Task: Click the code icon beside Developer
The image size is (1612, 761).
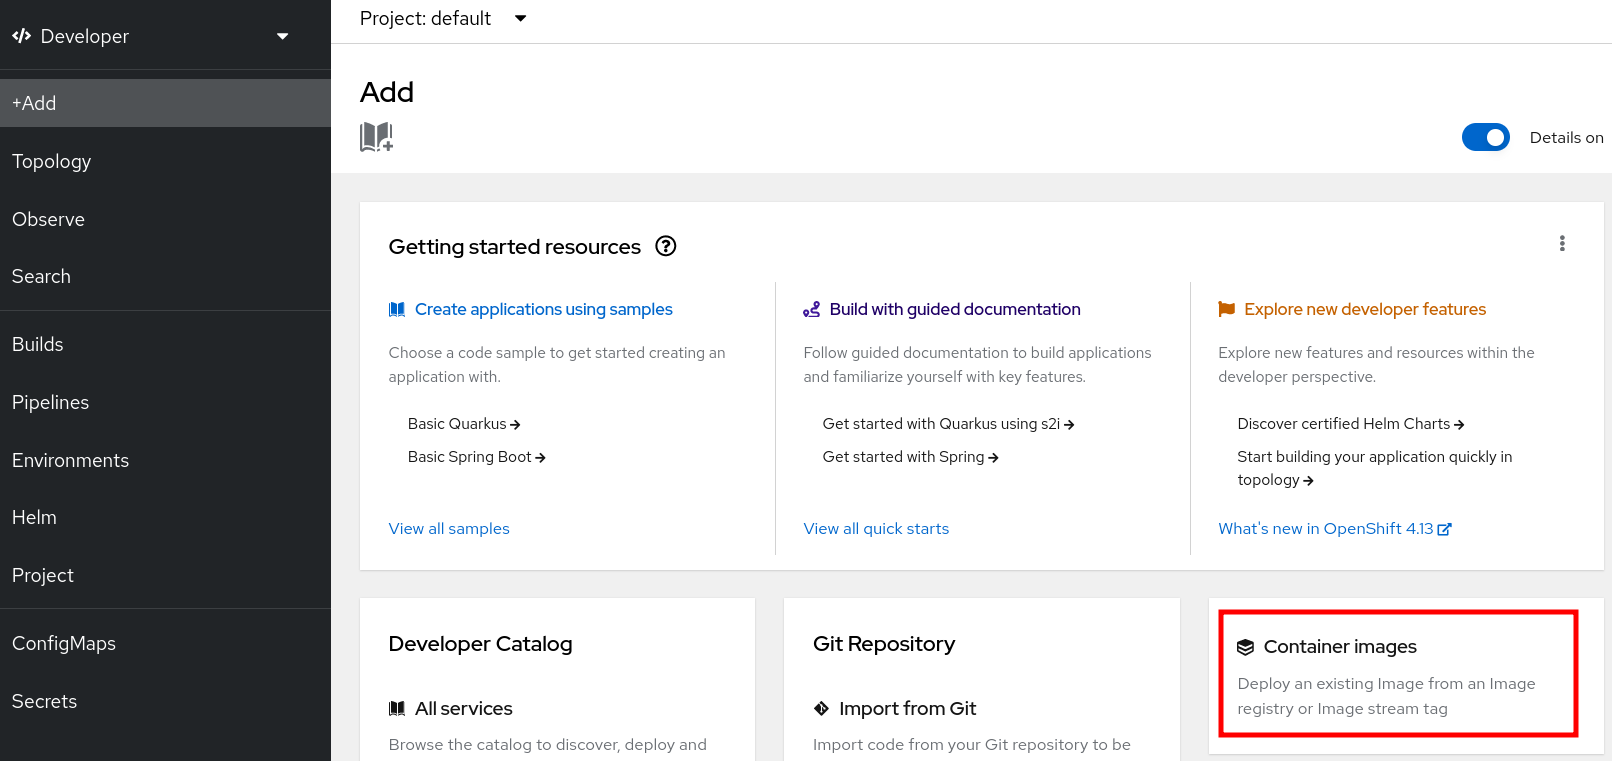Action: point(21,36)
